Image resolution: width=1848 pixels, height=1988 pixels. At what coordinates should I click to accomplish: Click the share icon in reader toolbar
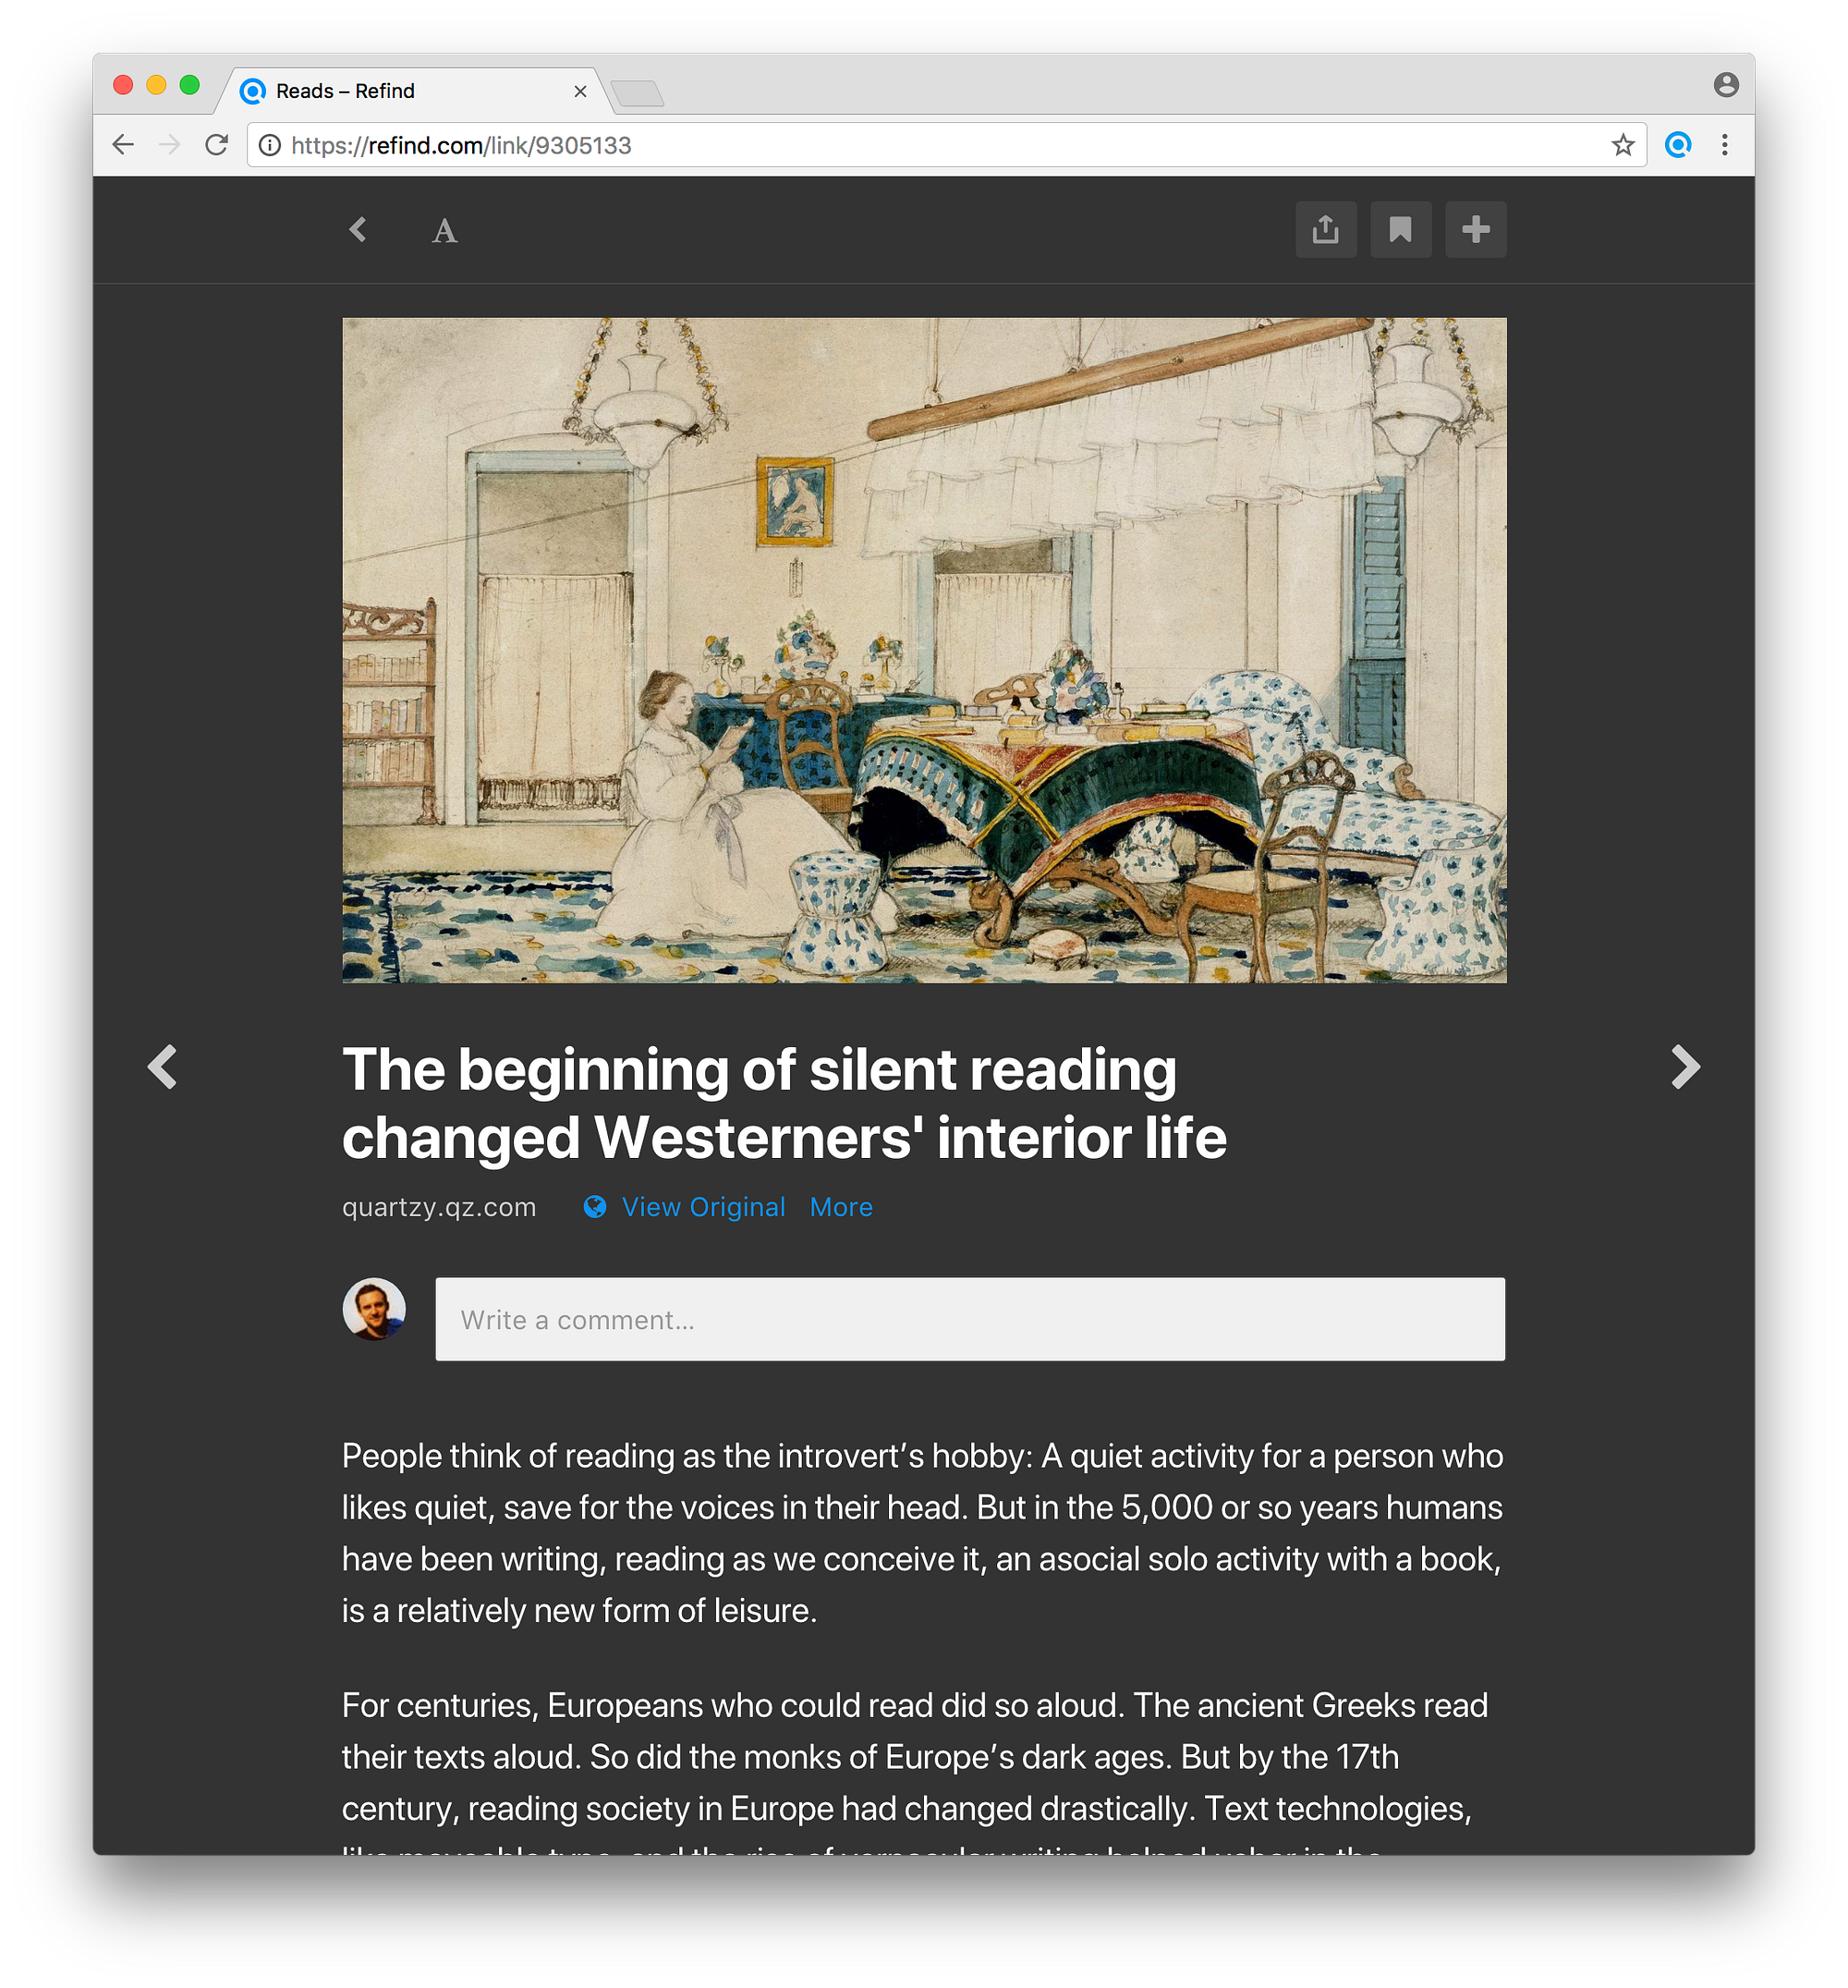pos(1325,230)
